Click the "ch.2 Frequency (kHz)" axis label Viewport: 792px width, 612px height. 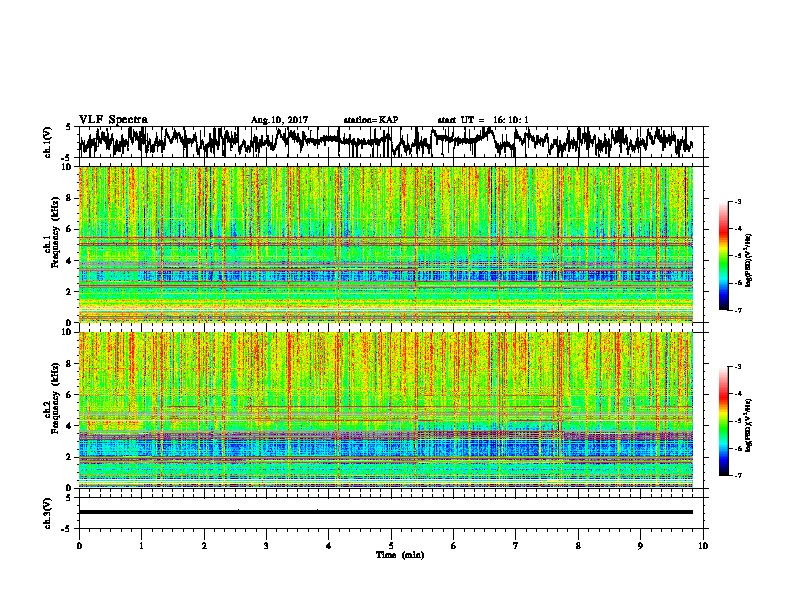tap(52, 397)
